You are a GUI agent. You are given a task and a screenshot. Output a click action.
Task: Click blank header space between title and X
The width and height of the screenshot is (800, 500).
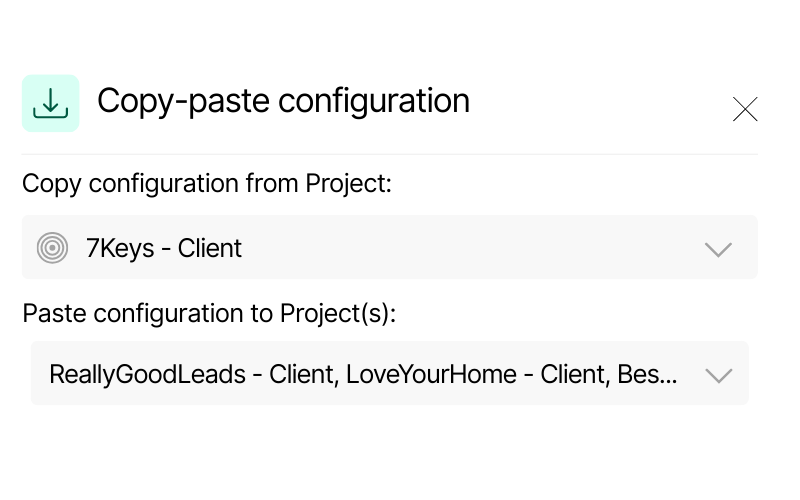(600, 103)
